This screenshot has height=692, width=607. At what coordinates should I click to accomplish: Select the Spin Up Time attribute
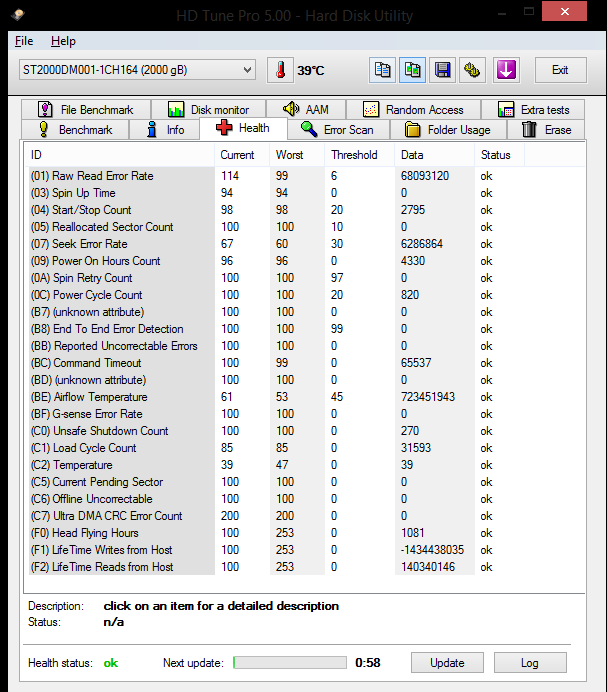pos(276,193)
